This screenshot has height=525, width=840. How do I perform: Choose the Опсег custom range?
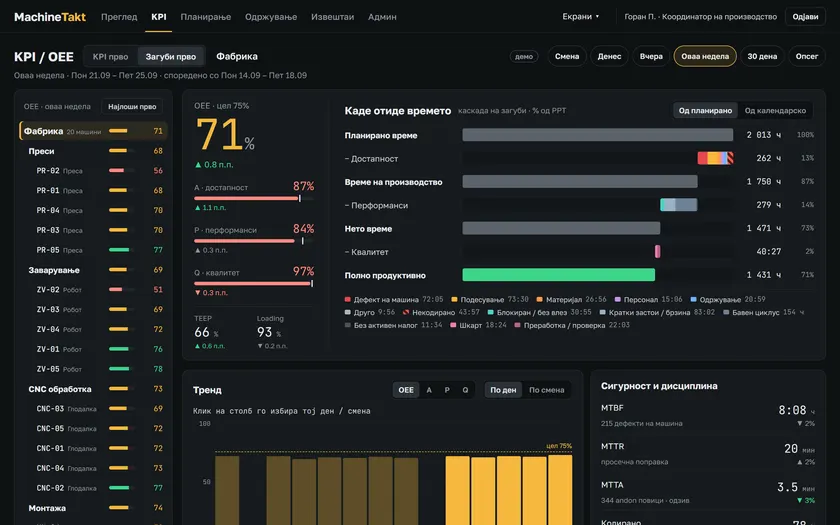click(x=807, y=56)
